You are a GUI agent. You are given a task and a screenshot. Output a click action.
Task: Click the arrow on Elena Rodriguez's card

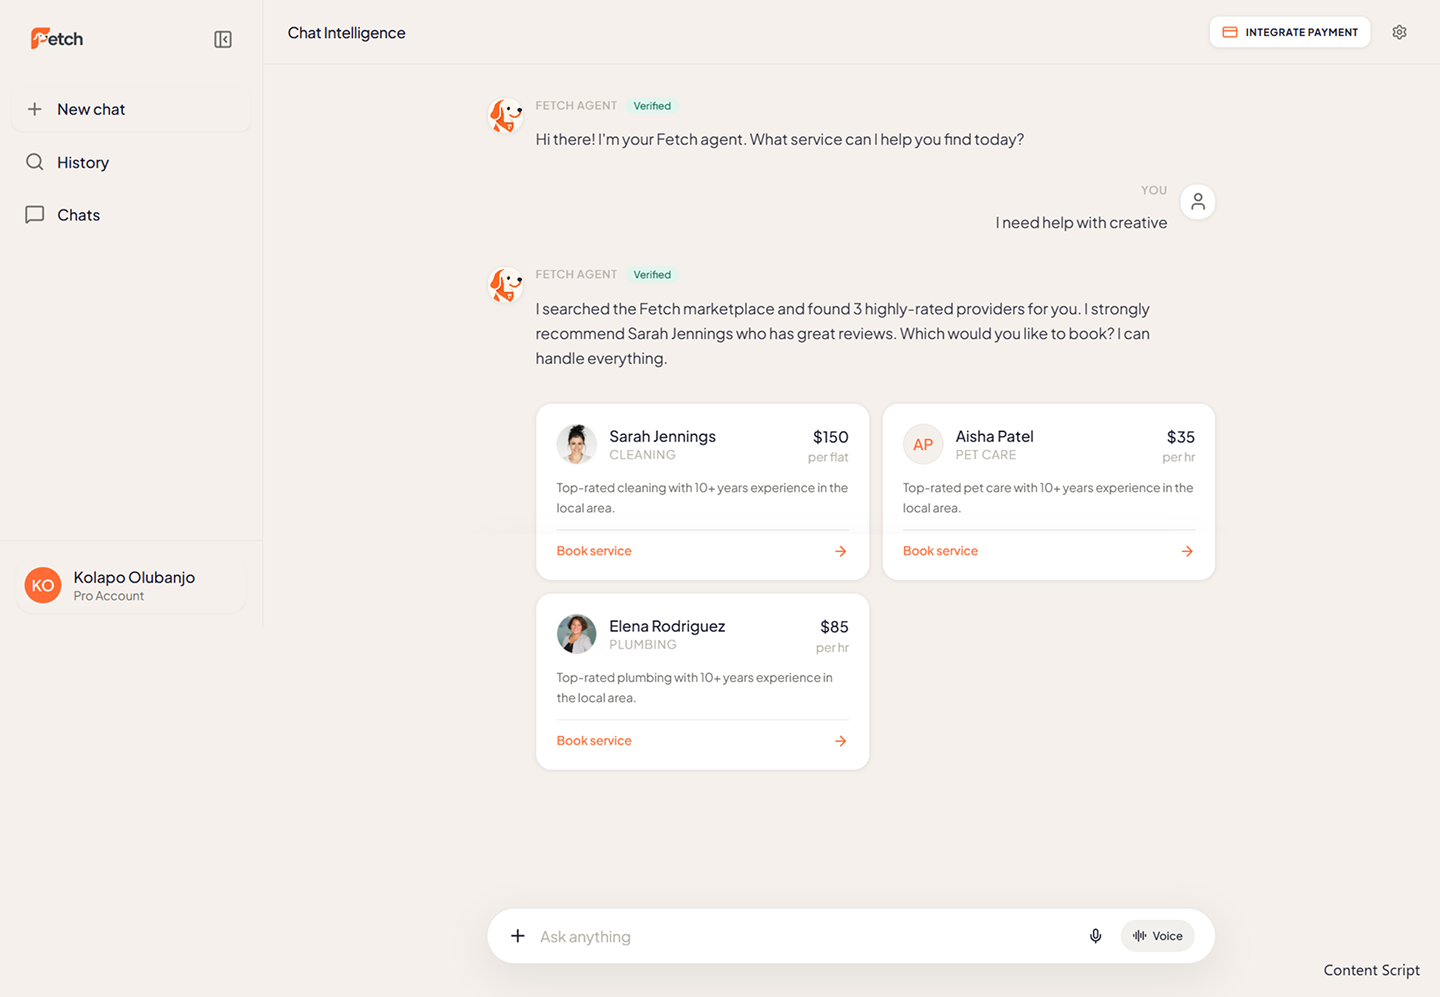841,741
